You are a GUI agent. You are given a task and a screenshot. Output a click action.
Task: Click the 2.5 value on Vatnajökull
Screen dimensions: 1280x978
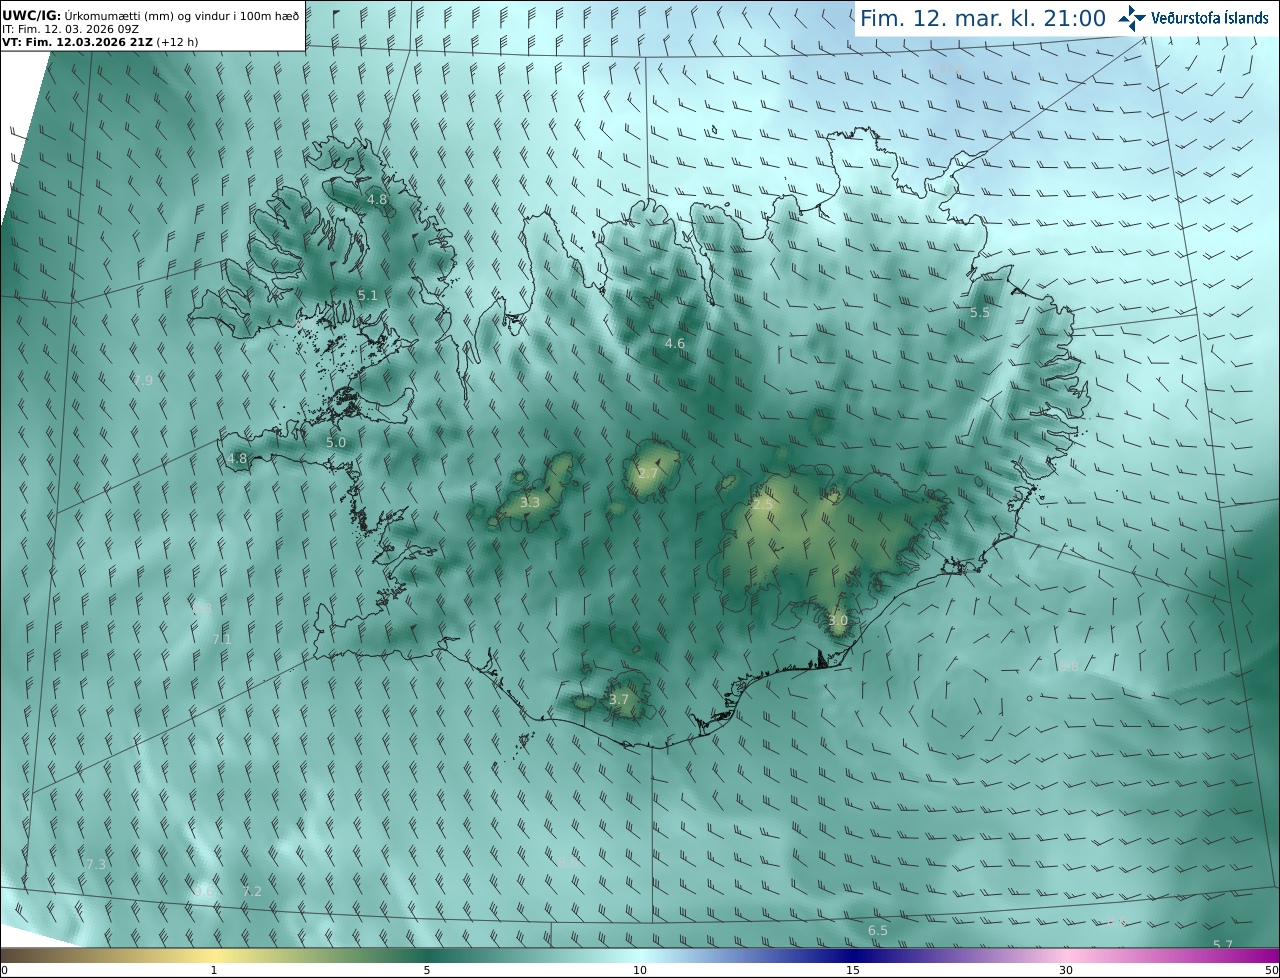point(762,505)
